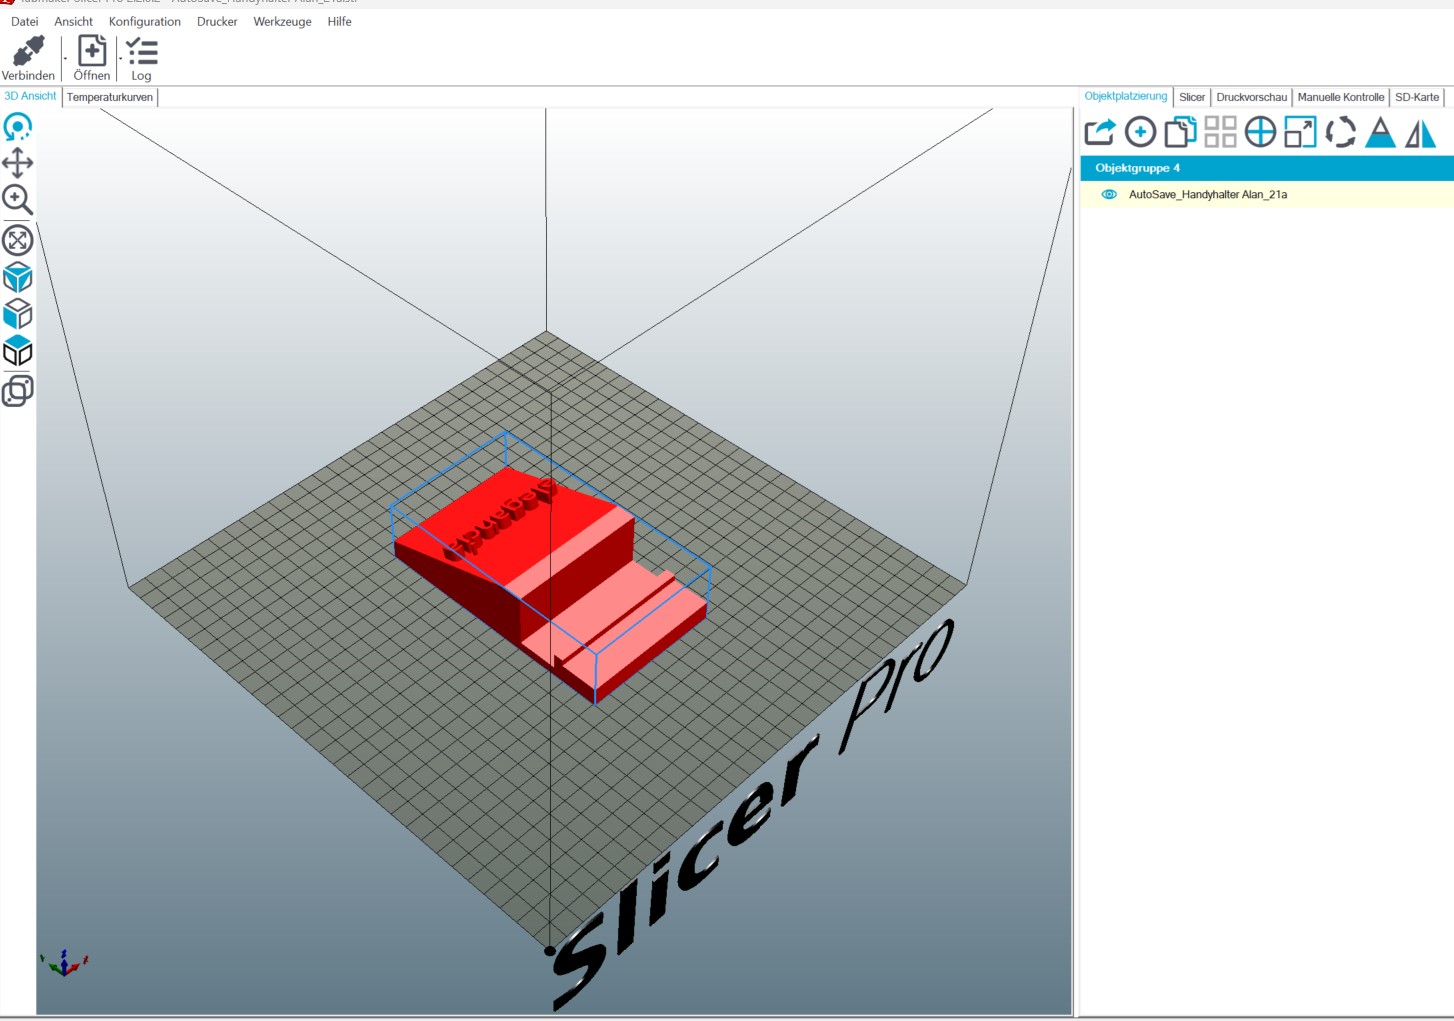Activate the zoom magnifier tool
This screenshot has width=1454, height=1021.
pos(18,200)
